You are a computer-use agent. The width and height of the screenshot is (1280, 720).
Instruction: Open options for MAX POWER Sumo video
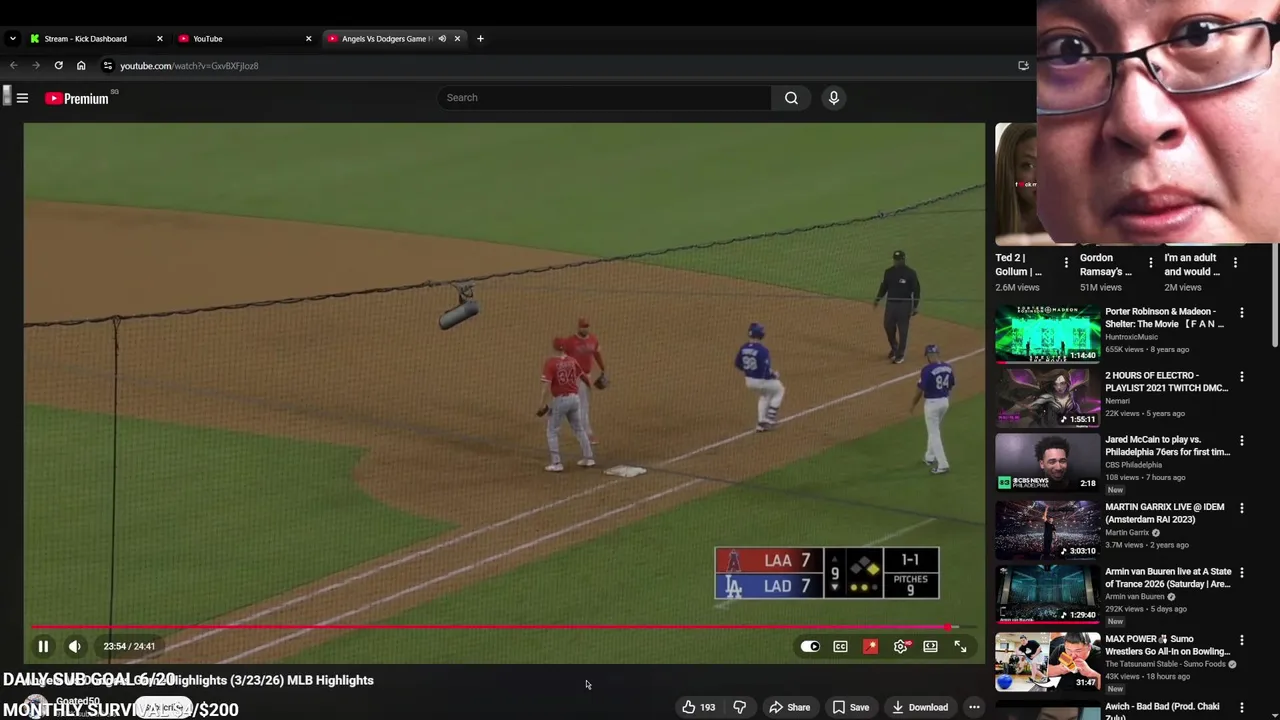[1242, 640]
